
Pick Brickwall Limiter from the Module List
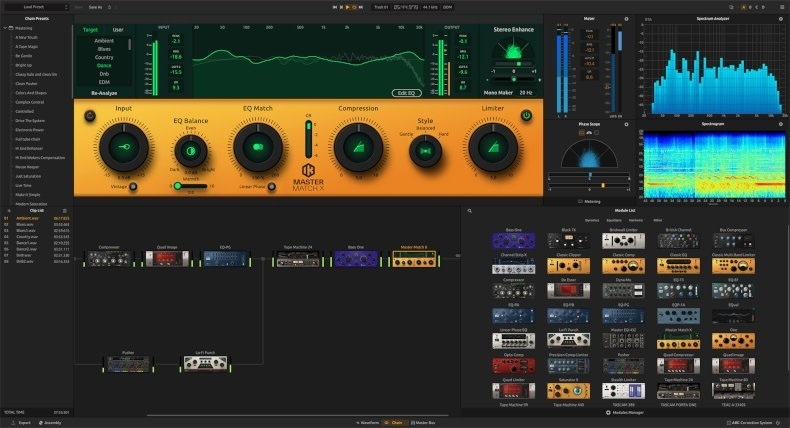[623, 241]
